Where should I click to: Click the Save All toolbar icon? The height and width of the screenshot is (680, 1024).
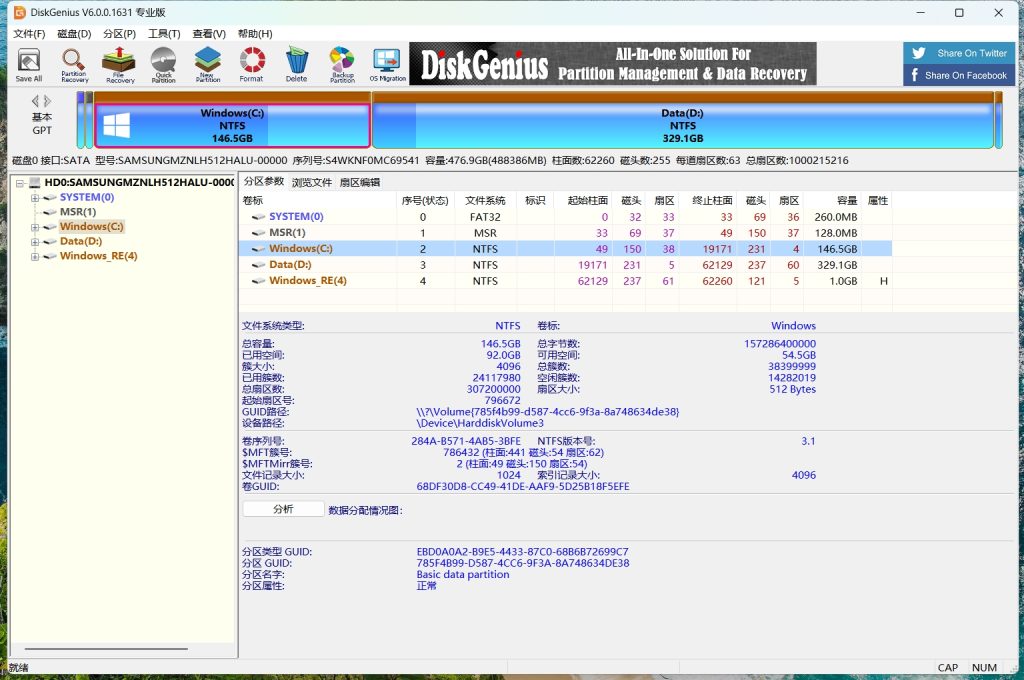28,65
